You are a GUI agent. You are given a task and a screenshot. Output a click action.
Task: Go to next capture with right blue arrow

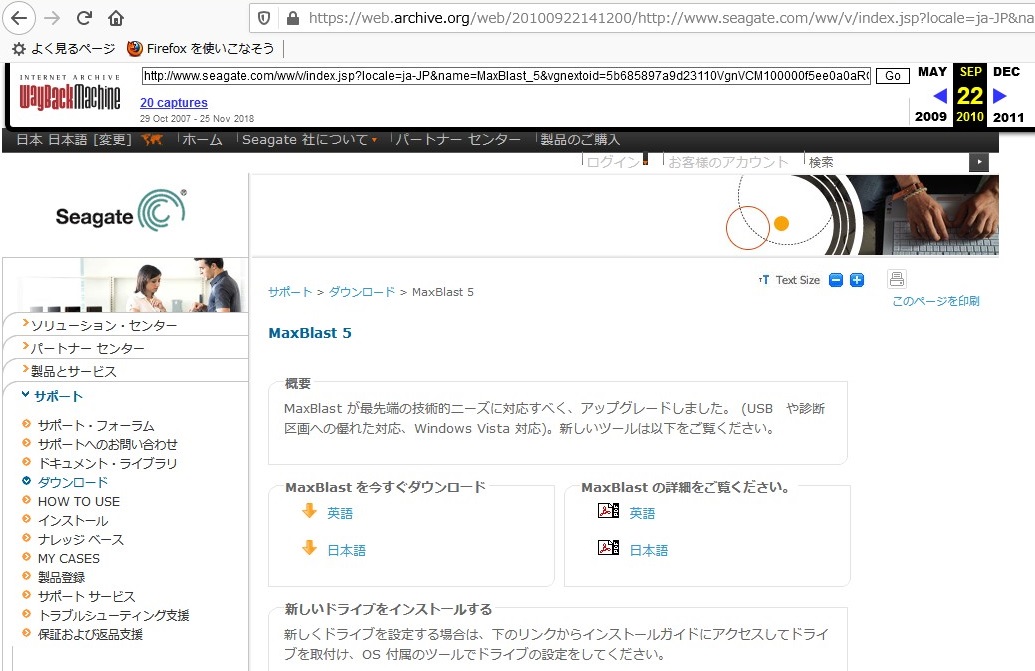coord(999,96)
